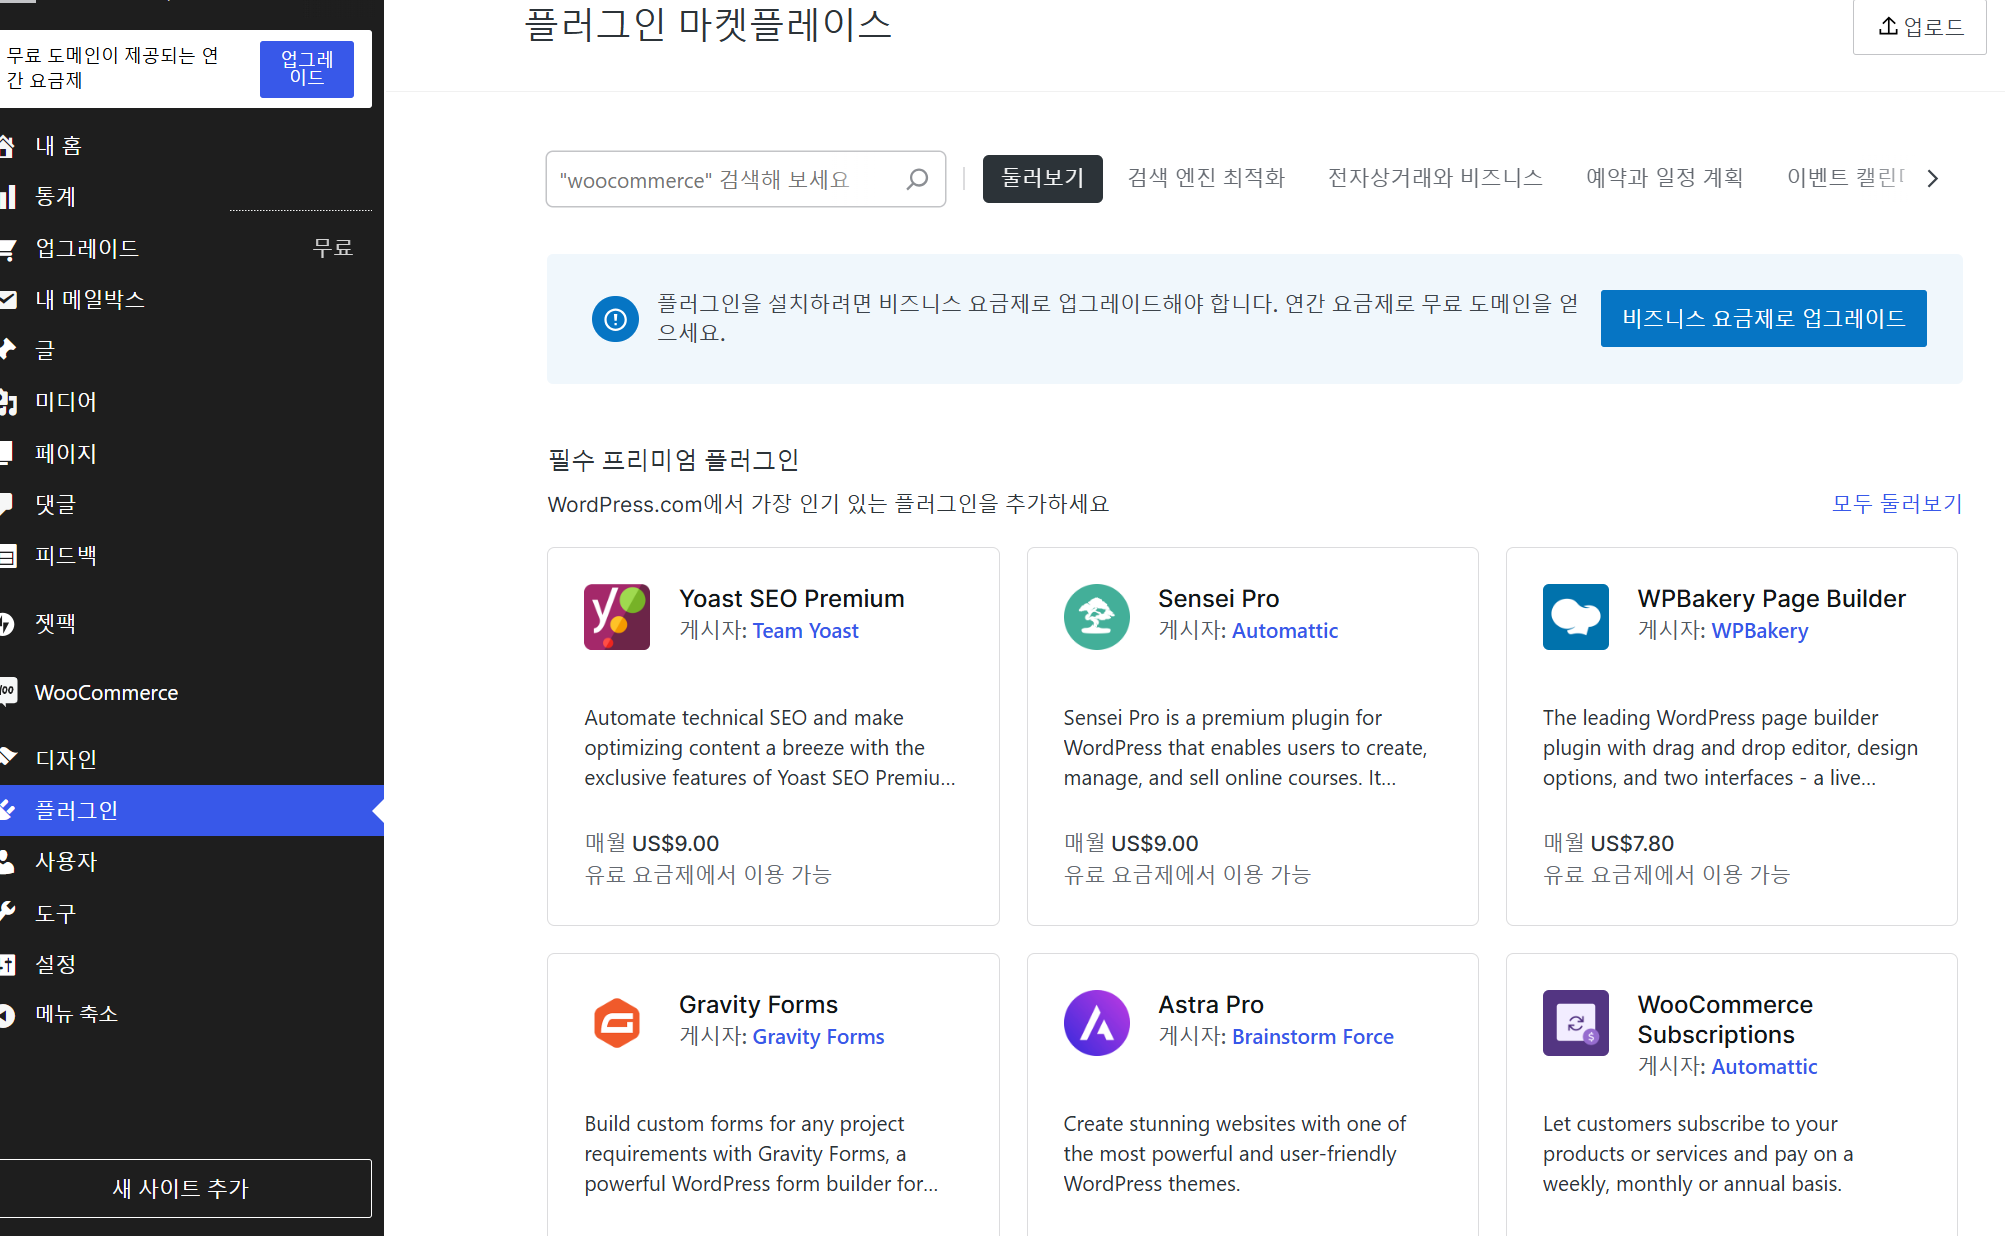Click the Gravity Forms plugin icon
Image resolution: width=2005 pixels, height=1236 pixels.
point(616,1023)
